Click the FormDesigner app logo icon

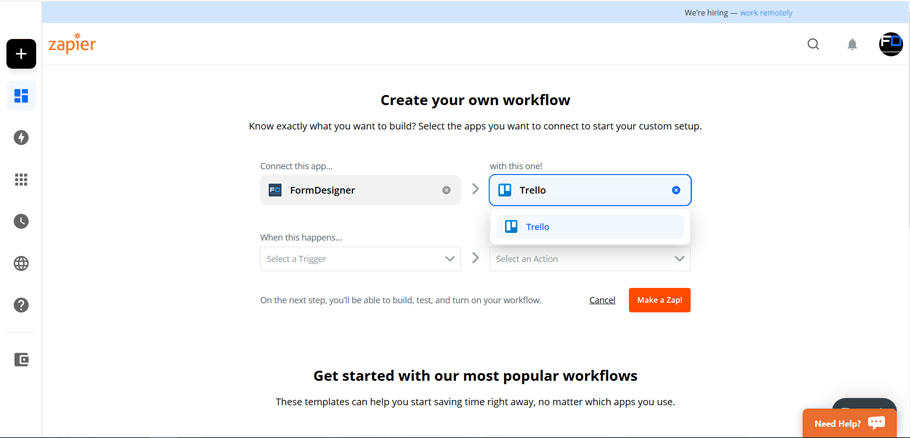pos(275,190)
